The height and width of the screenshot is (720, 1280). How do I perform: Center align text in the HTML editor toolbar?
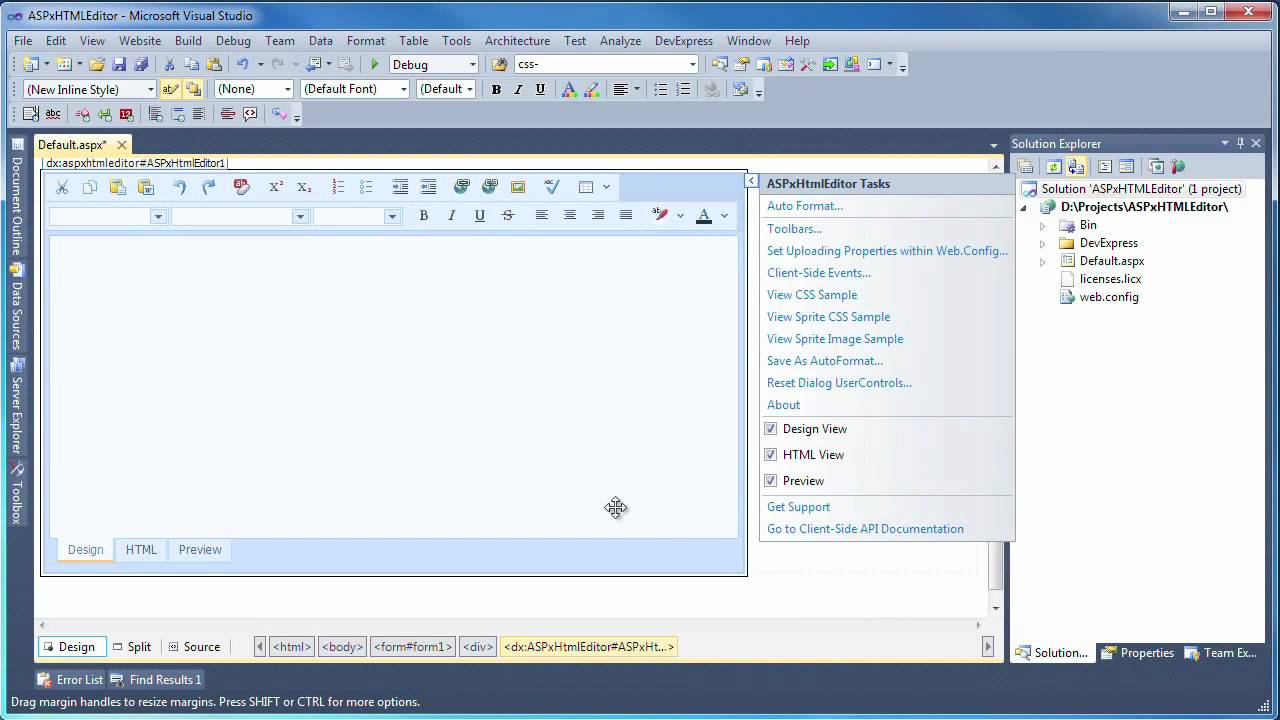(x=570, y=216)
